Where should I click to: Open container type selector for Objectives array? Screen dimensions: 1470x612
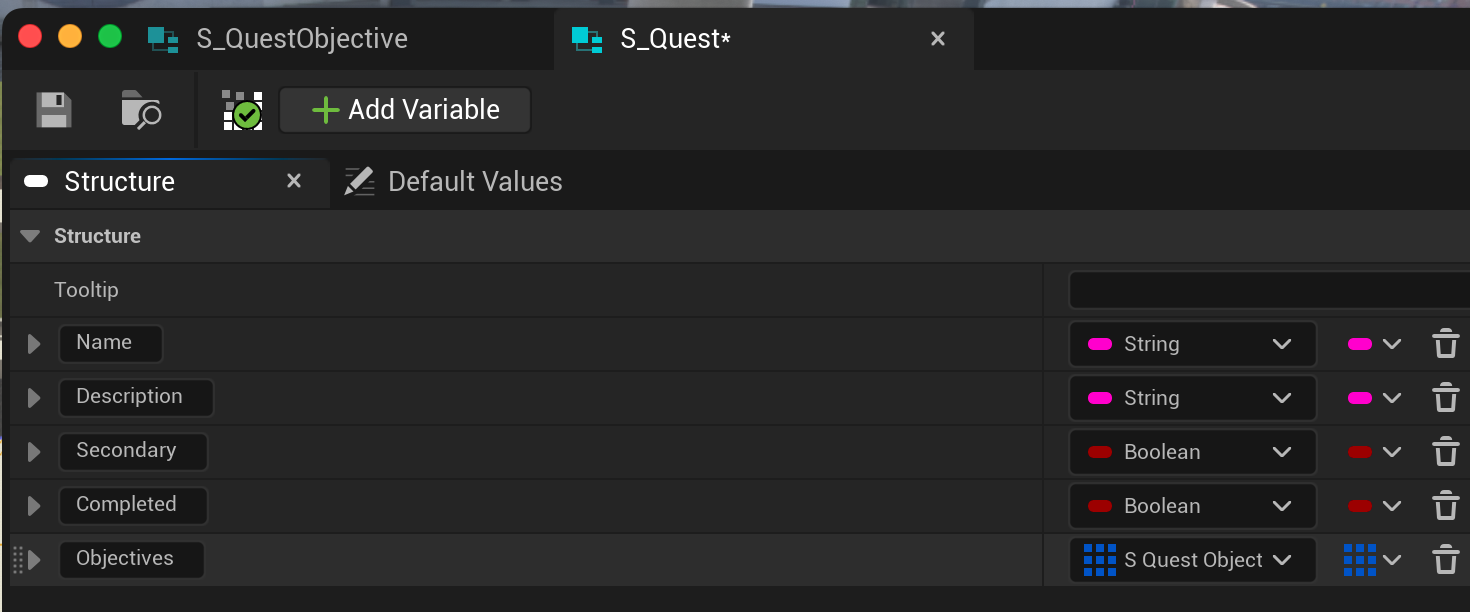coord(1372,560)
